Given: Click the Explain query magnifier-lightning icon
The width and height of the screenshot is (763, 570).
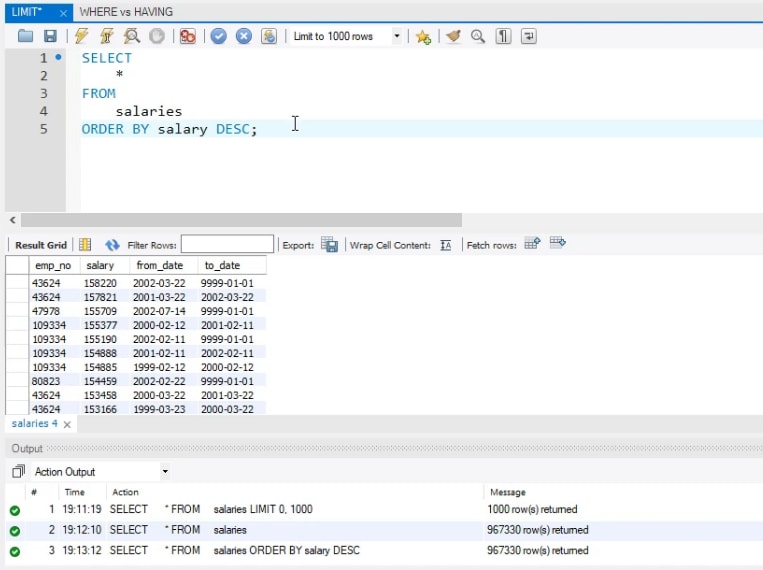Looking at the screenshot, I should (132, 36).
